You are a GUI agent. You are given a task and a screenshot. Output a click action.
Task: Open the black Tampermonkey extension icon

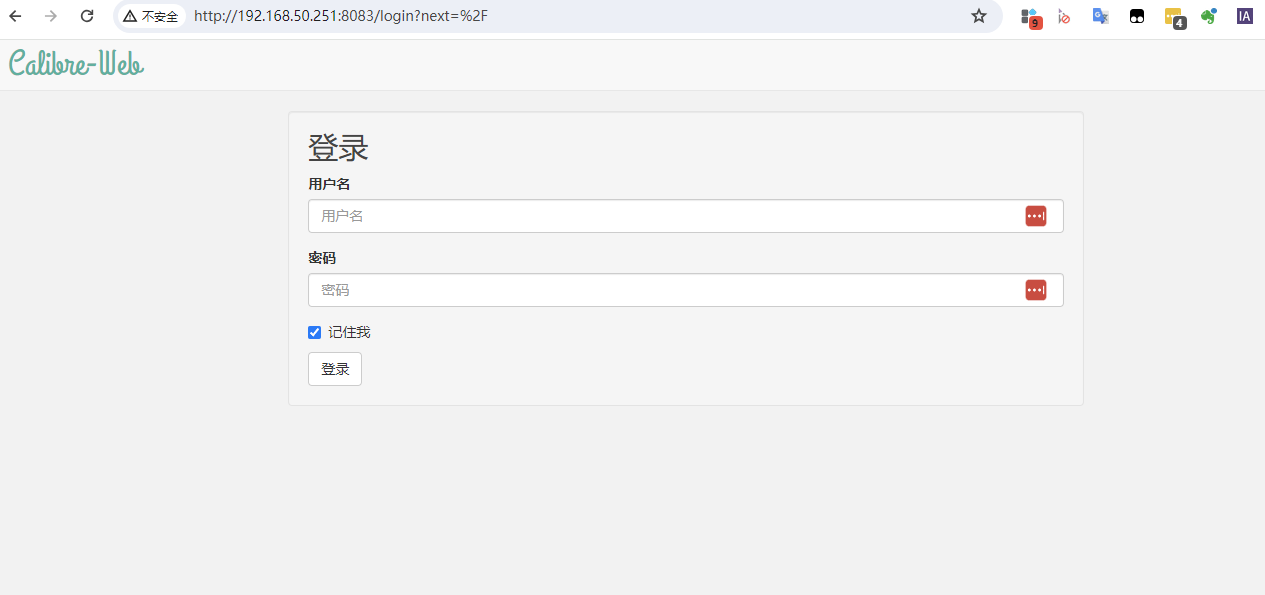pyautogui.click(x=1137, y=16)
